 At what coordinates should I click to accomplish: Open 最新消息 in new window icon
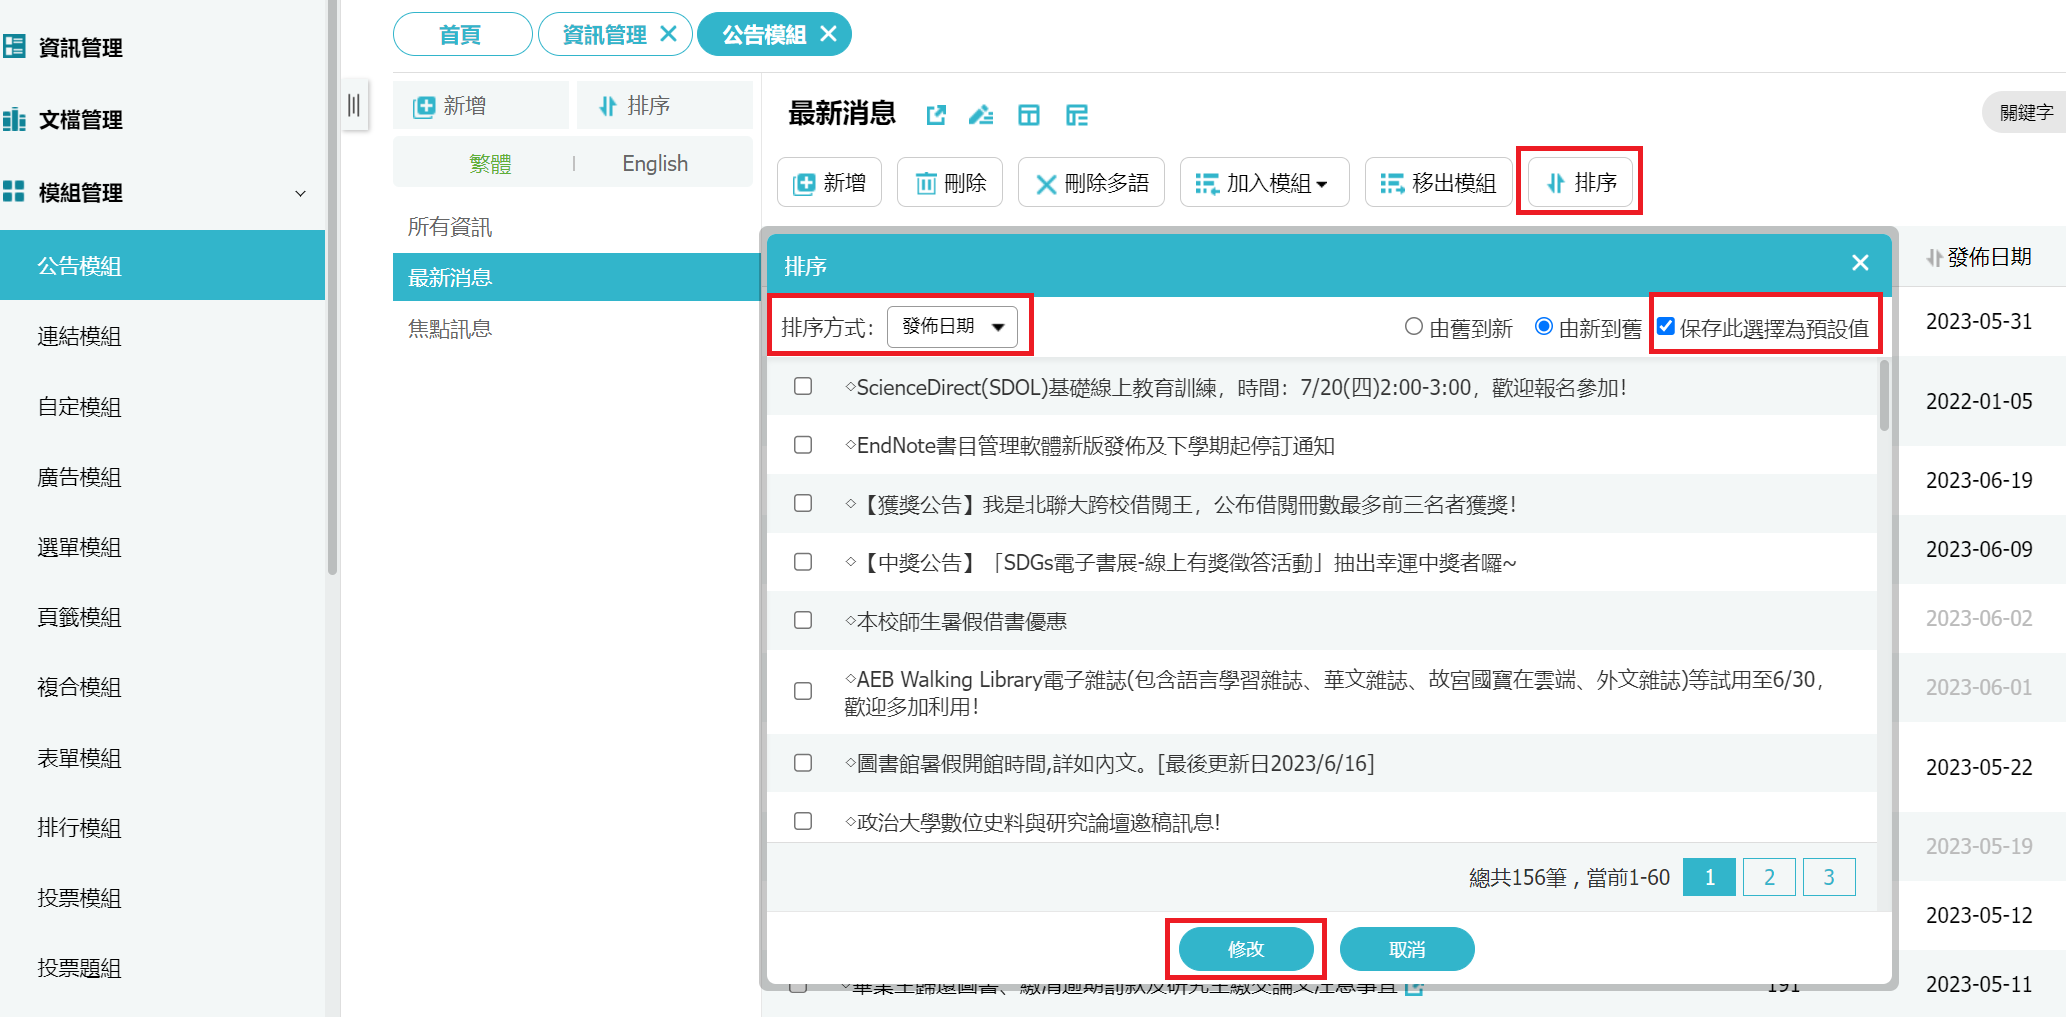pos(936,115)
